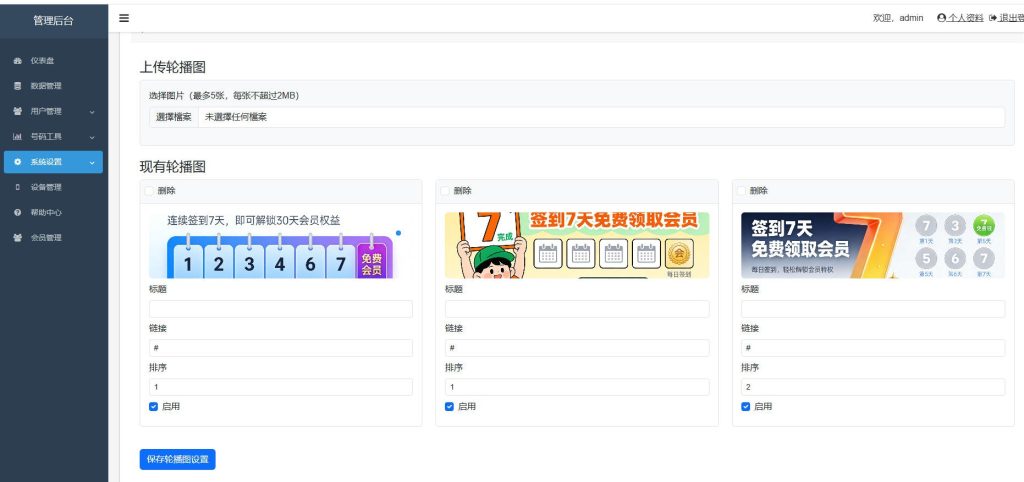1024x482 pixels.
Task: Click the logout icon next to 退出登录
Action: tap(993, 18)
